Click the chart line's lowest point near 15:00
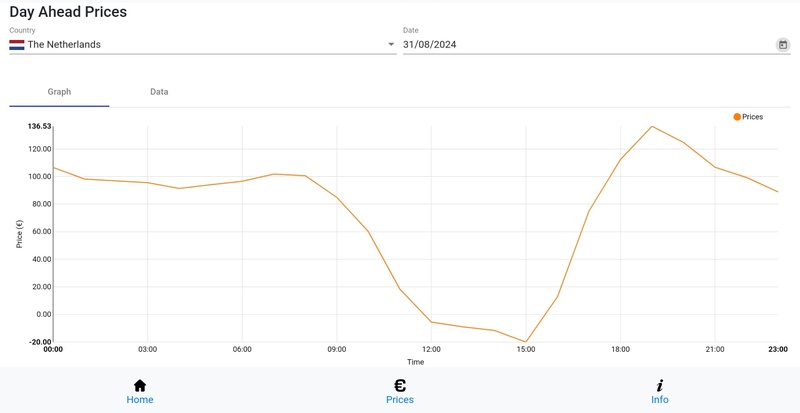The width and height of the screenshot is (800, 413). 526,342
